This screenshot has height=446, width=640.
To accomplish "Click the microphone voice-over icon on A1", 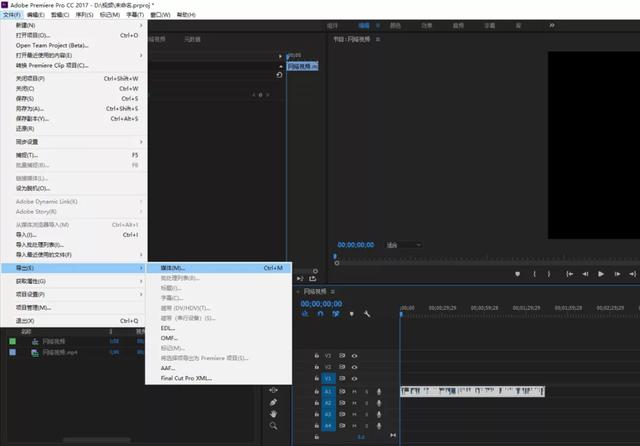I will point(379,391).
